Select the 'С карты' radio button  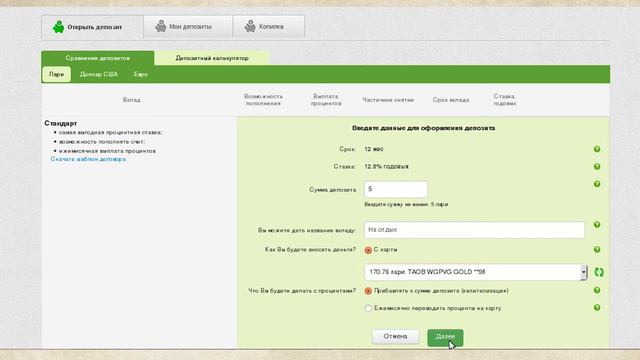(x=368, y=250)
